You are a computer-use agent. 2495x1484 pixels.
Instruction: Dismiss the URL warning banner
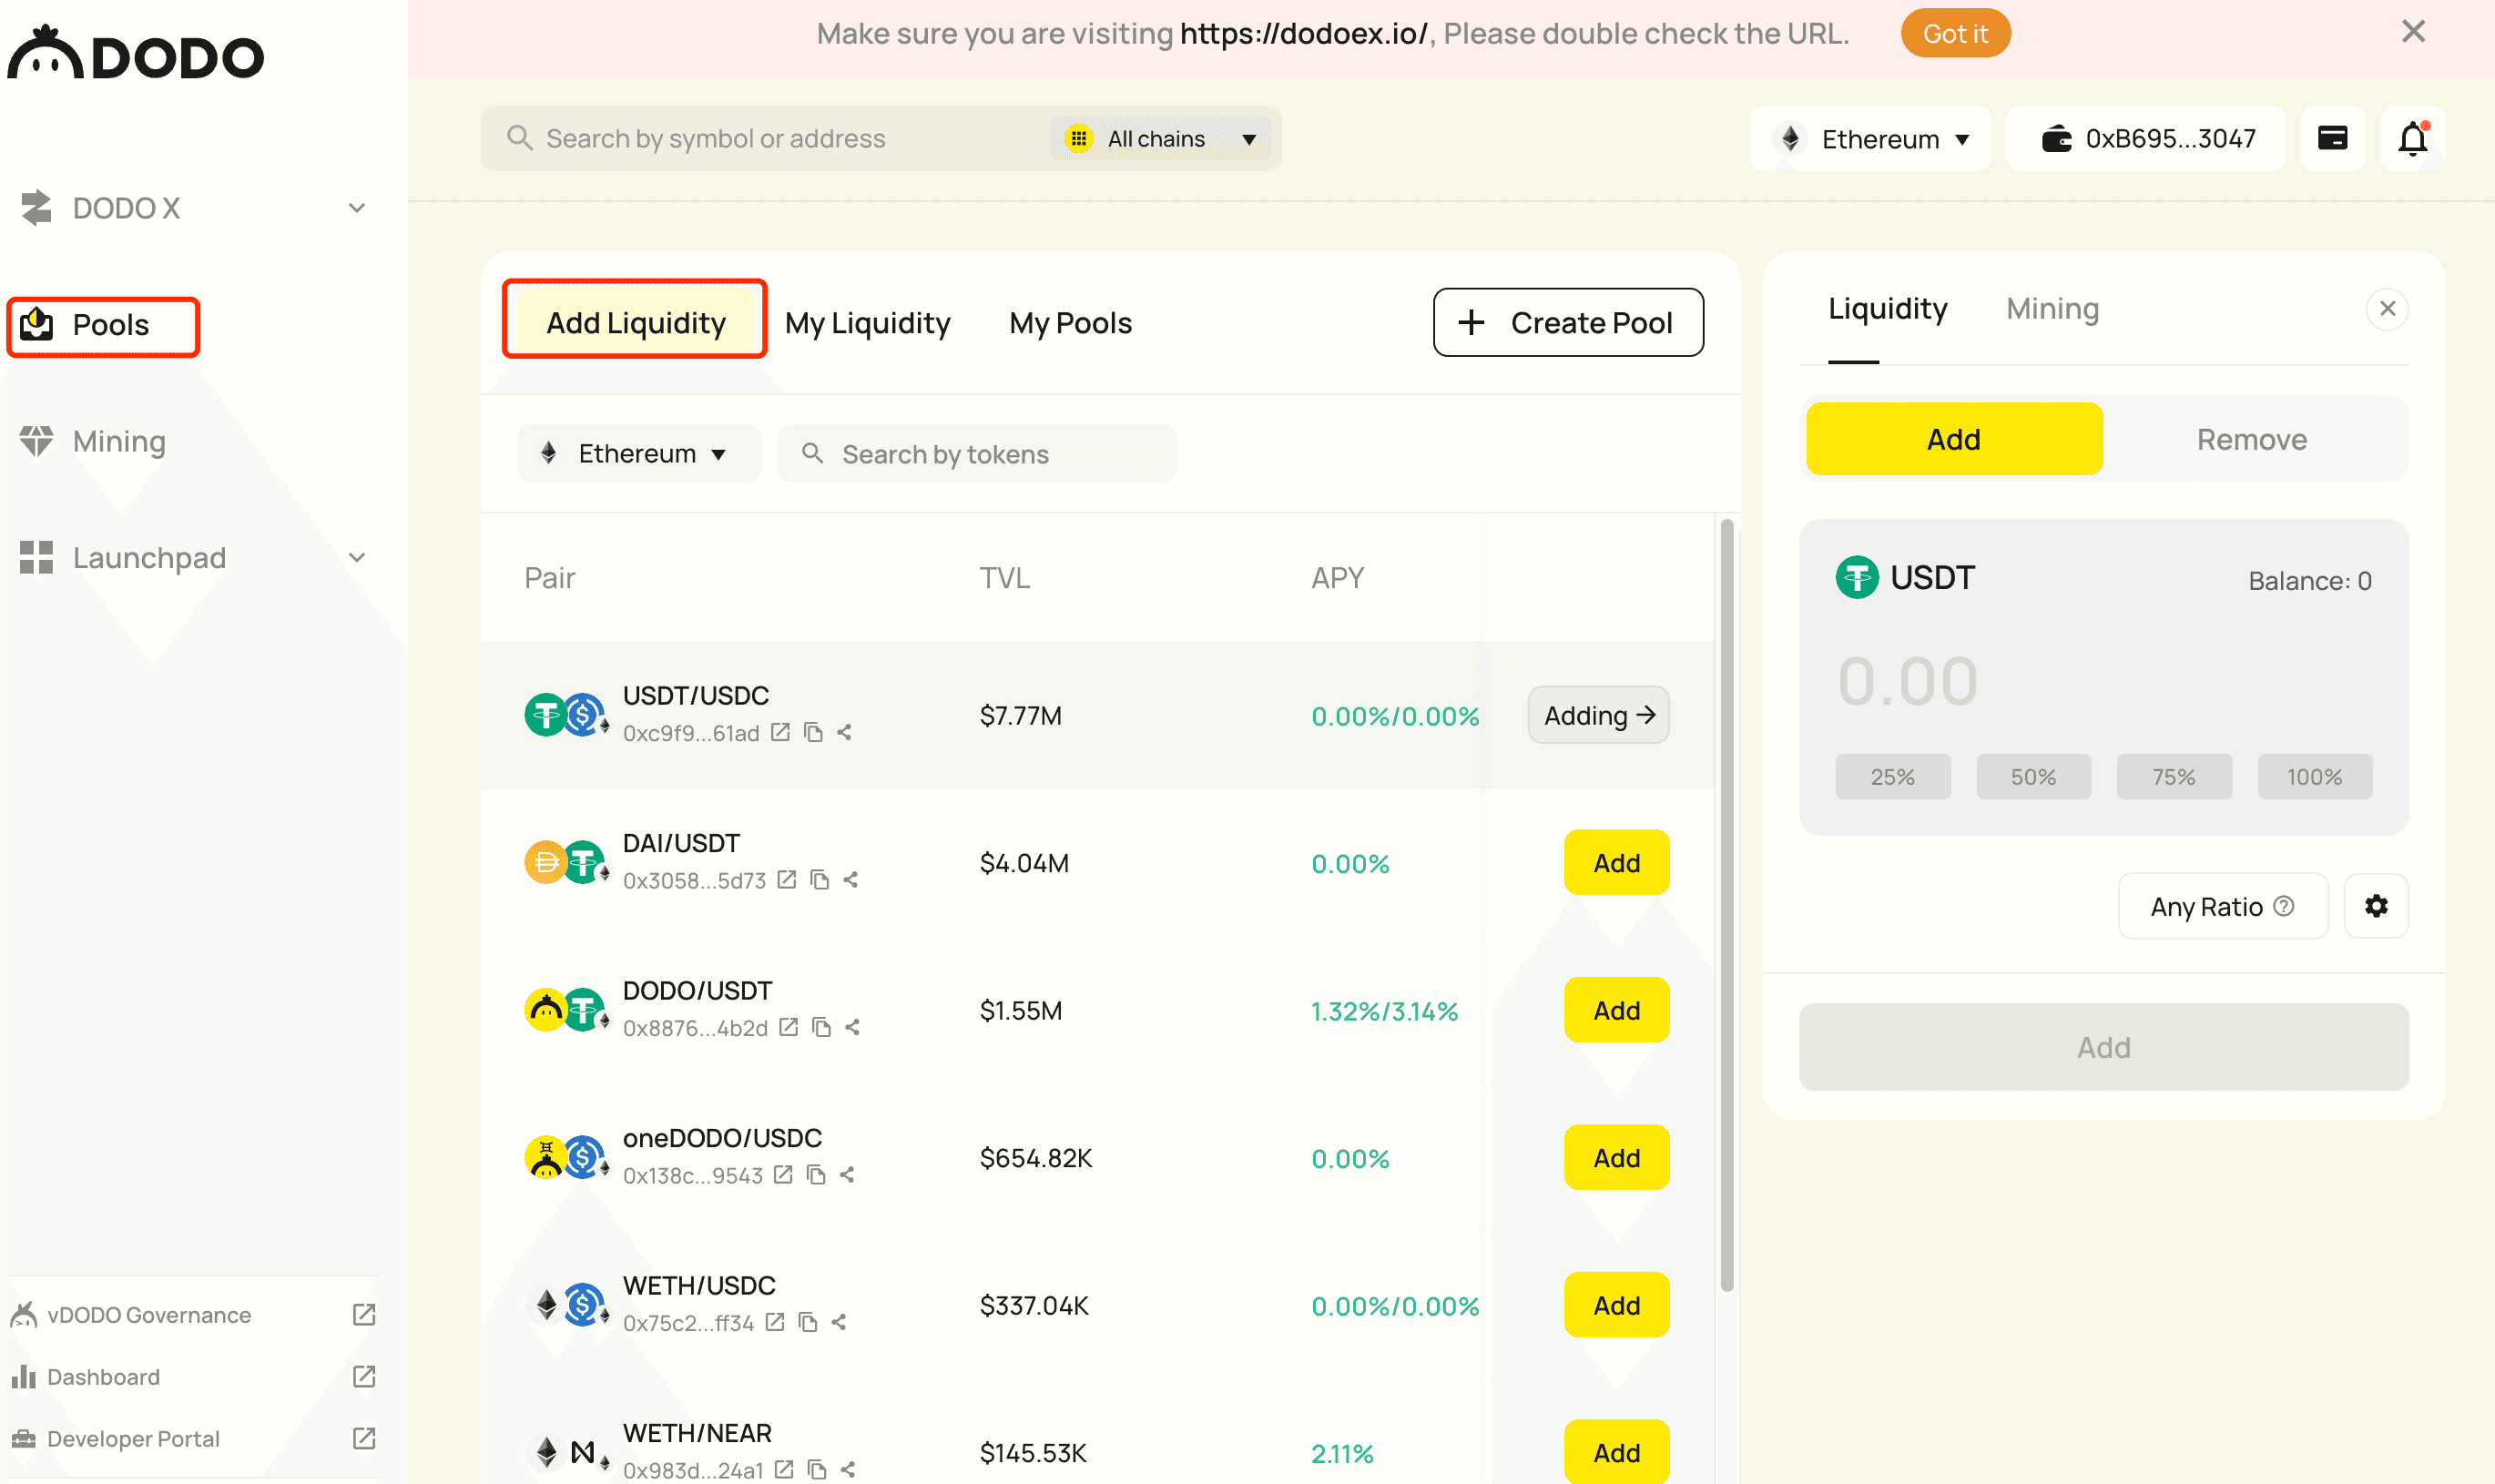[2414, 32]
